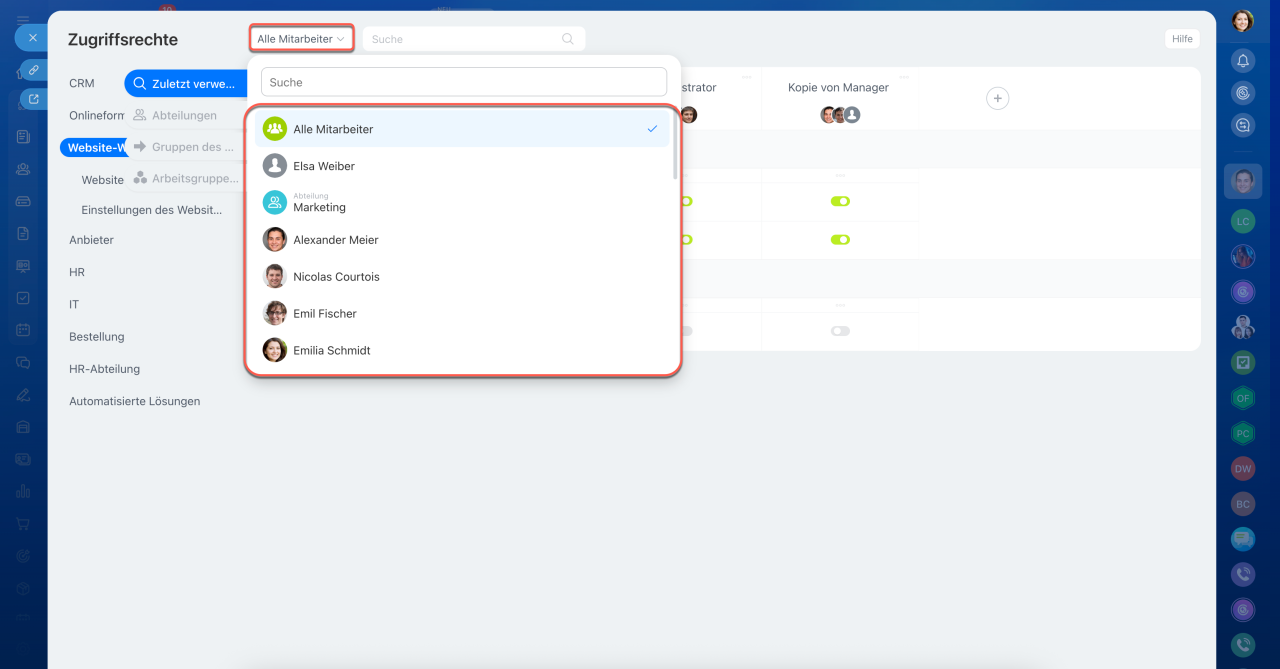Viewport: 1280px width, 669px height.
Task: Click the copy link icon beside the panel
Action: click(33, 70)
